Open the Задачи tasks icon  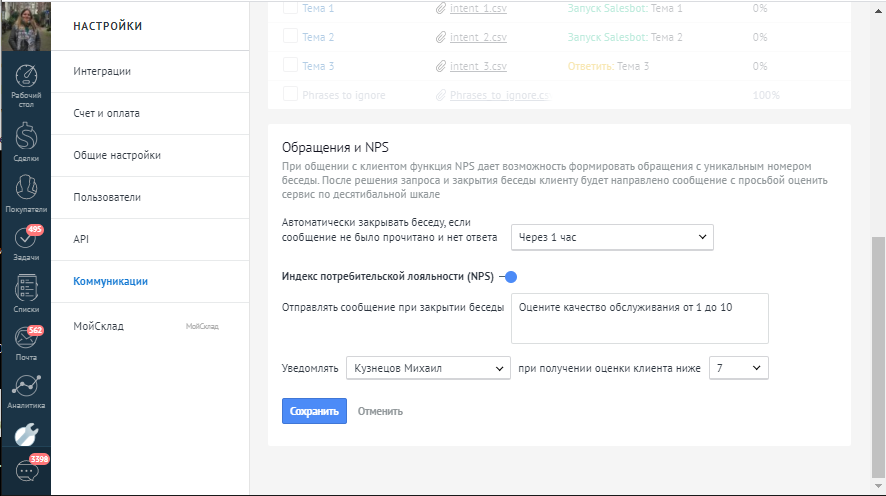click(x=25, y=242)
